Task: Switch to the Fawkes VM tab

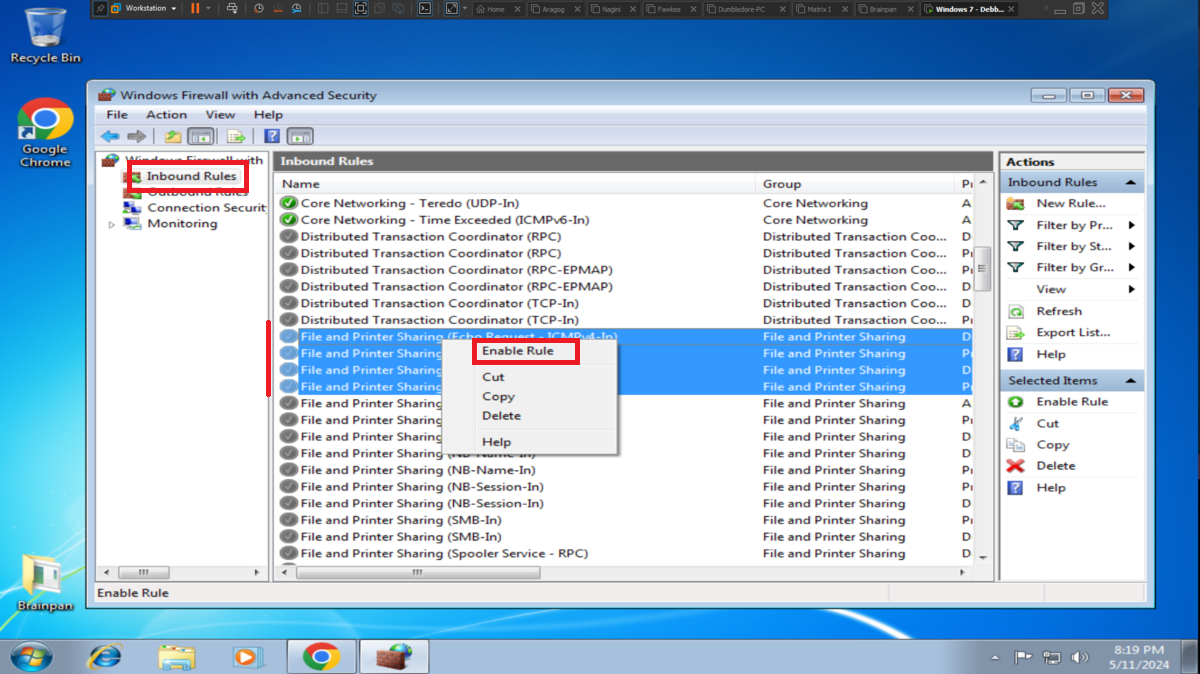Action: pos(671,8)
